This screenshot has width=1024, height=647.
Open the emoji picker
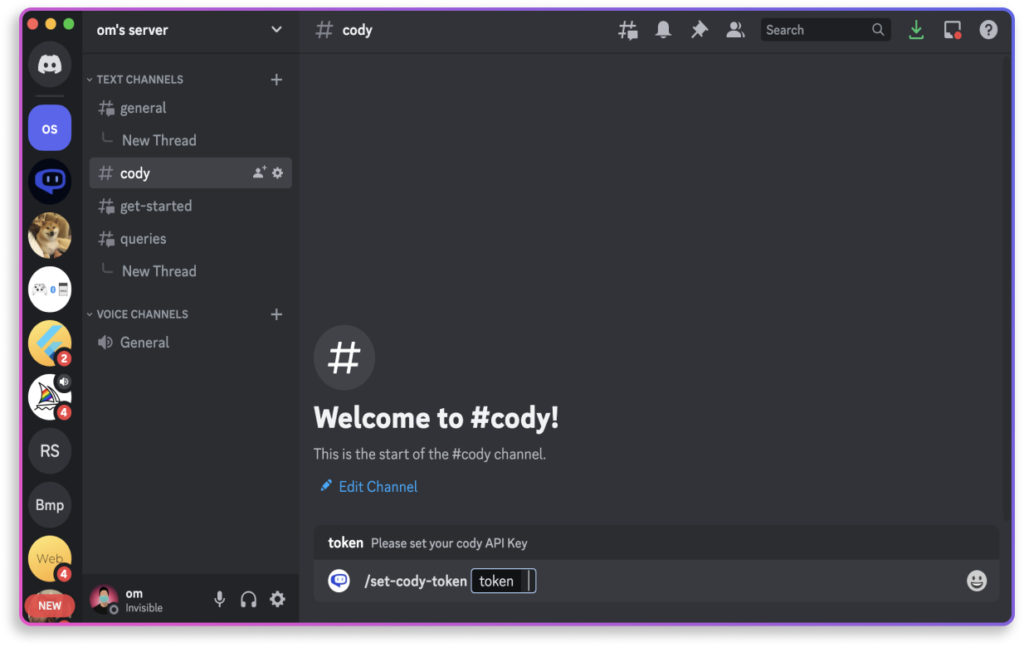point(976,581)
